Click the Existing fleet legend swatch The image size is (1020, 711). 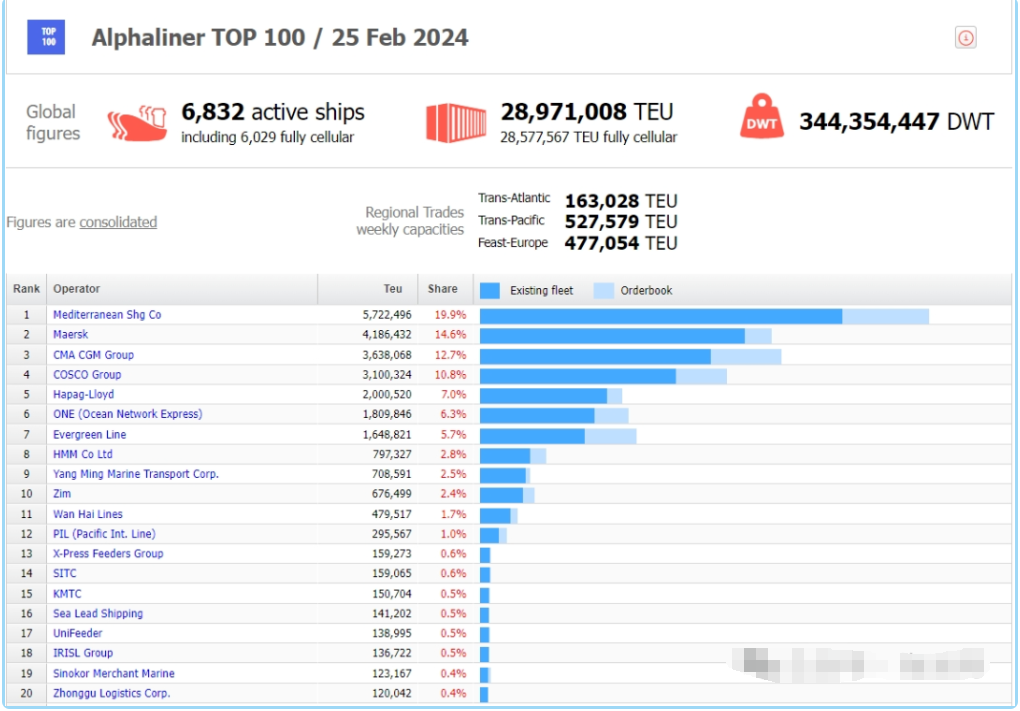tap(490, 290)
